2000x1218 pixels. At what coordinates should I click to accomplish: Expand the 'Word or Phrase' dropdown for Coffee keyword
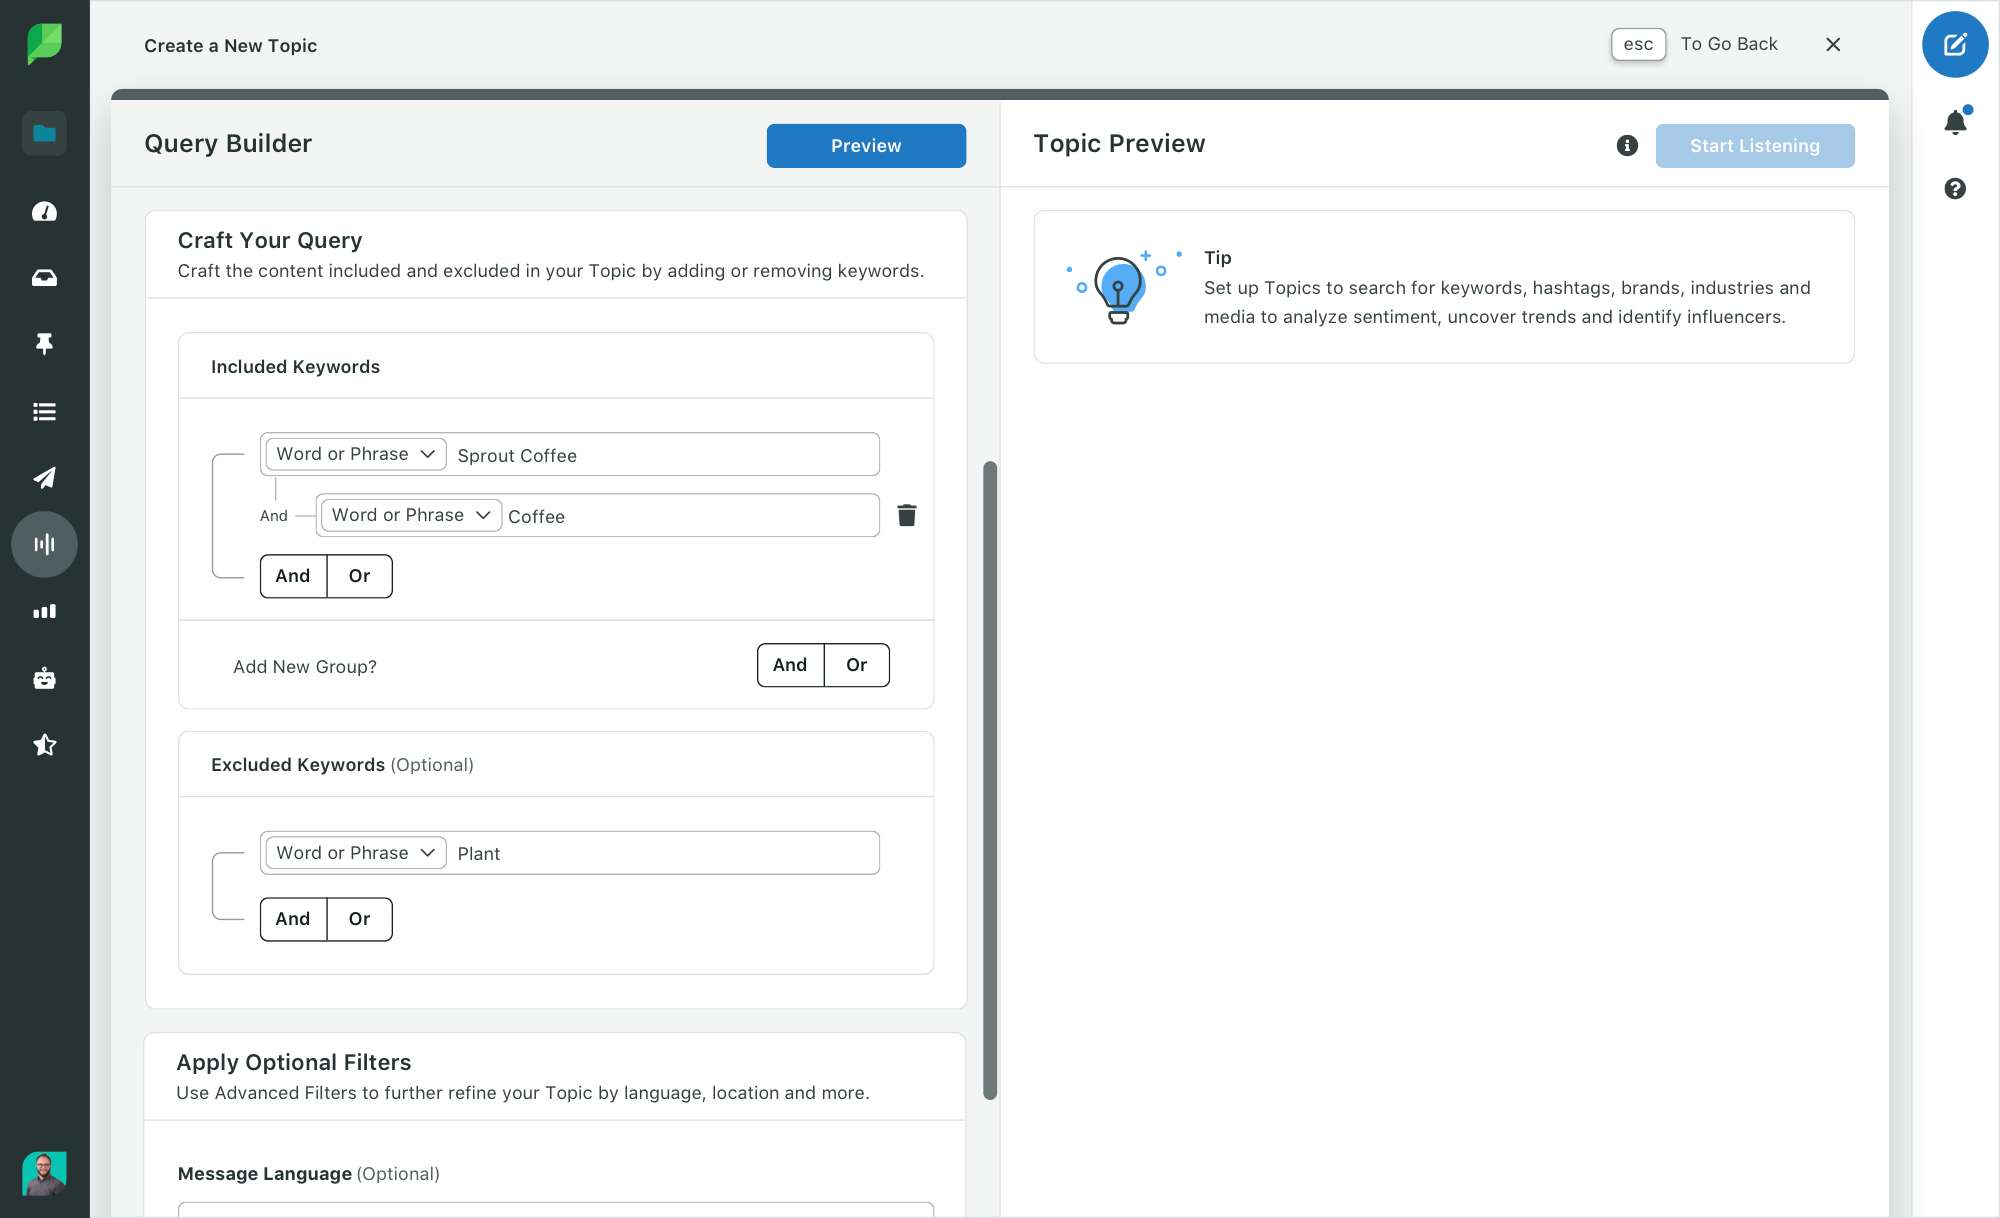[409, 515]
